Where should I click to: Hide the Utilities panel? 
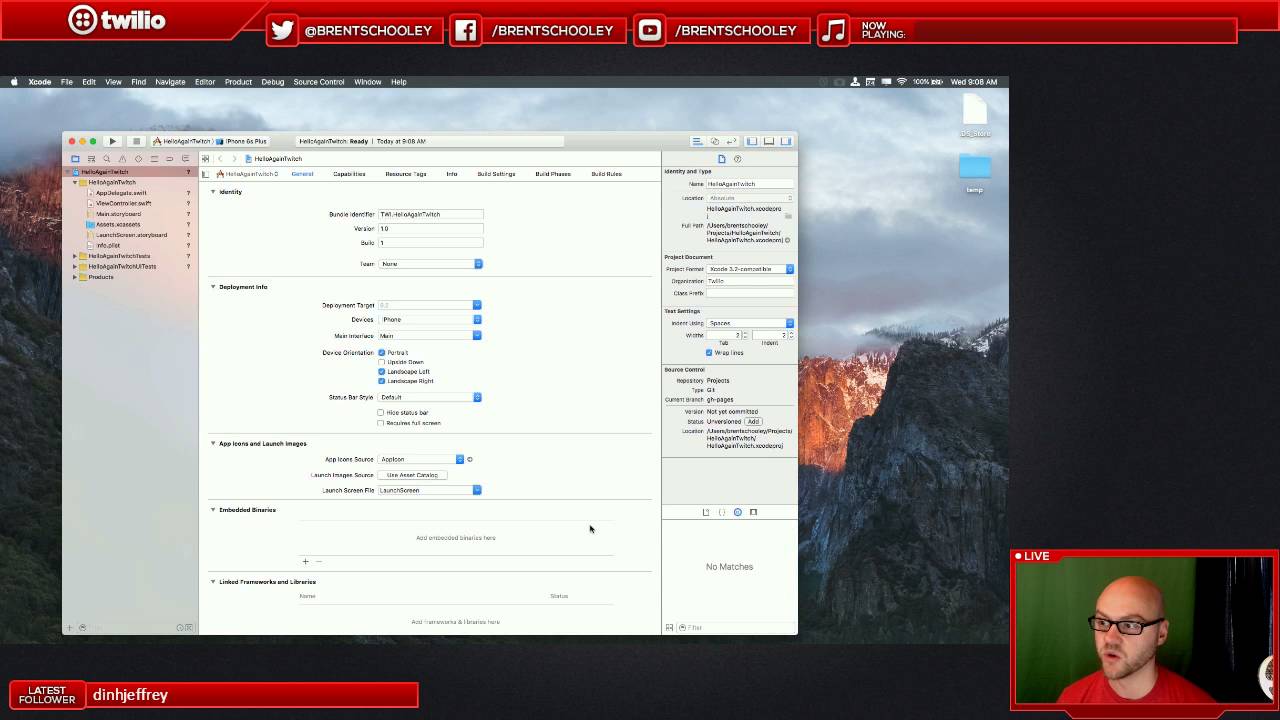pyautogui.click(x=786, y=141)
